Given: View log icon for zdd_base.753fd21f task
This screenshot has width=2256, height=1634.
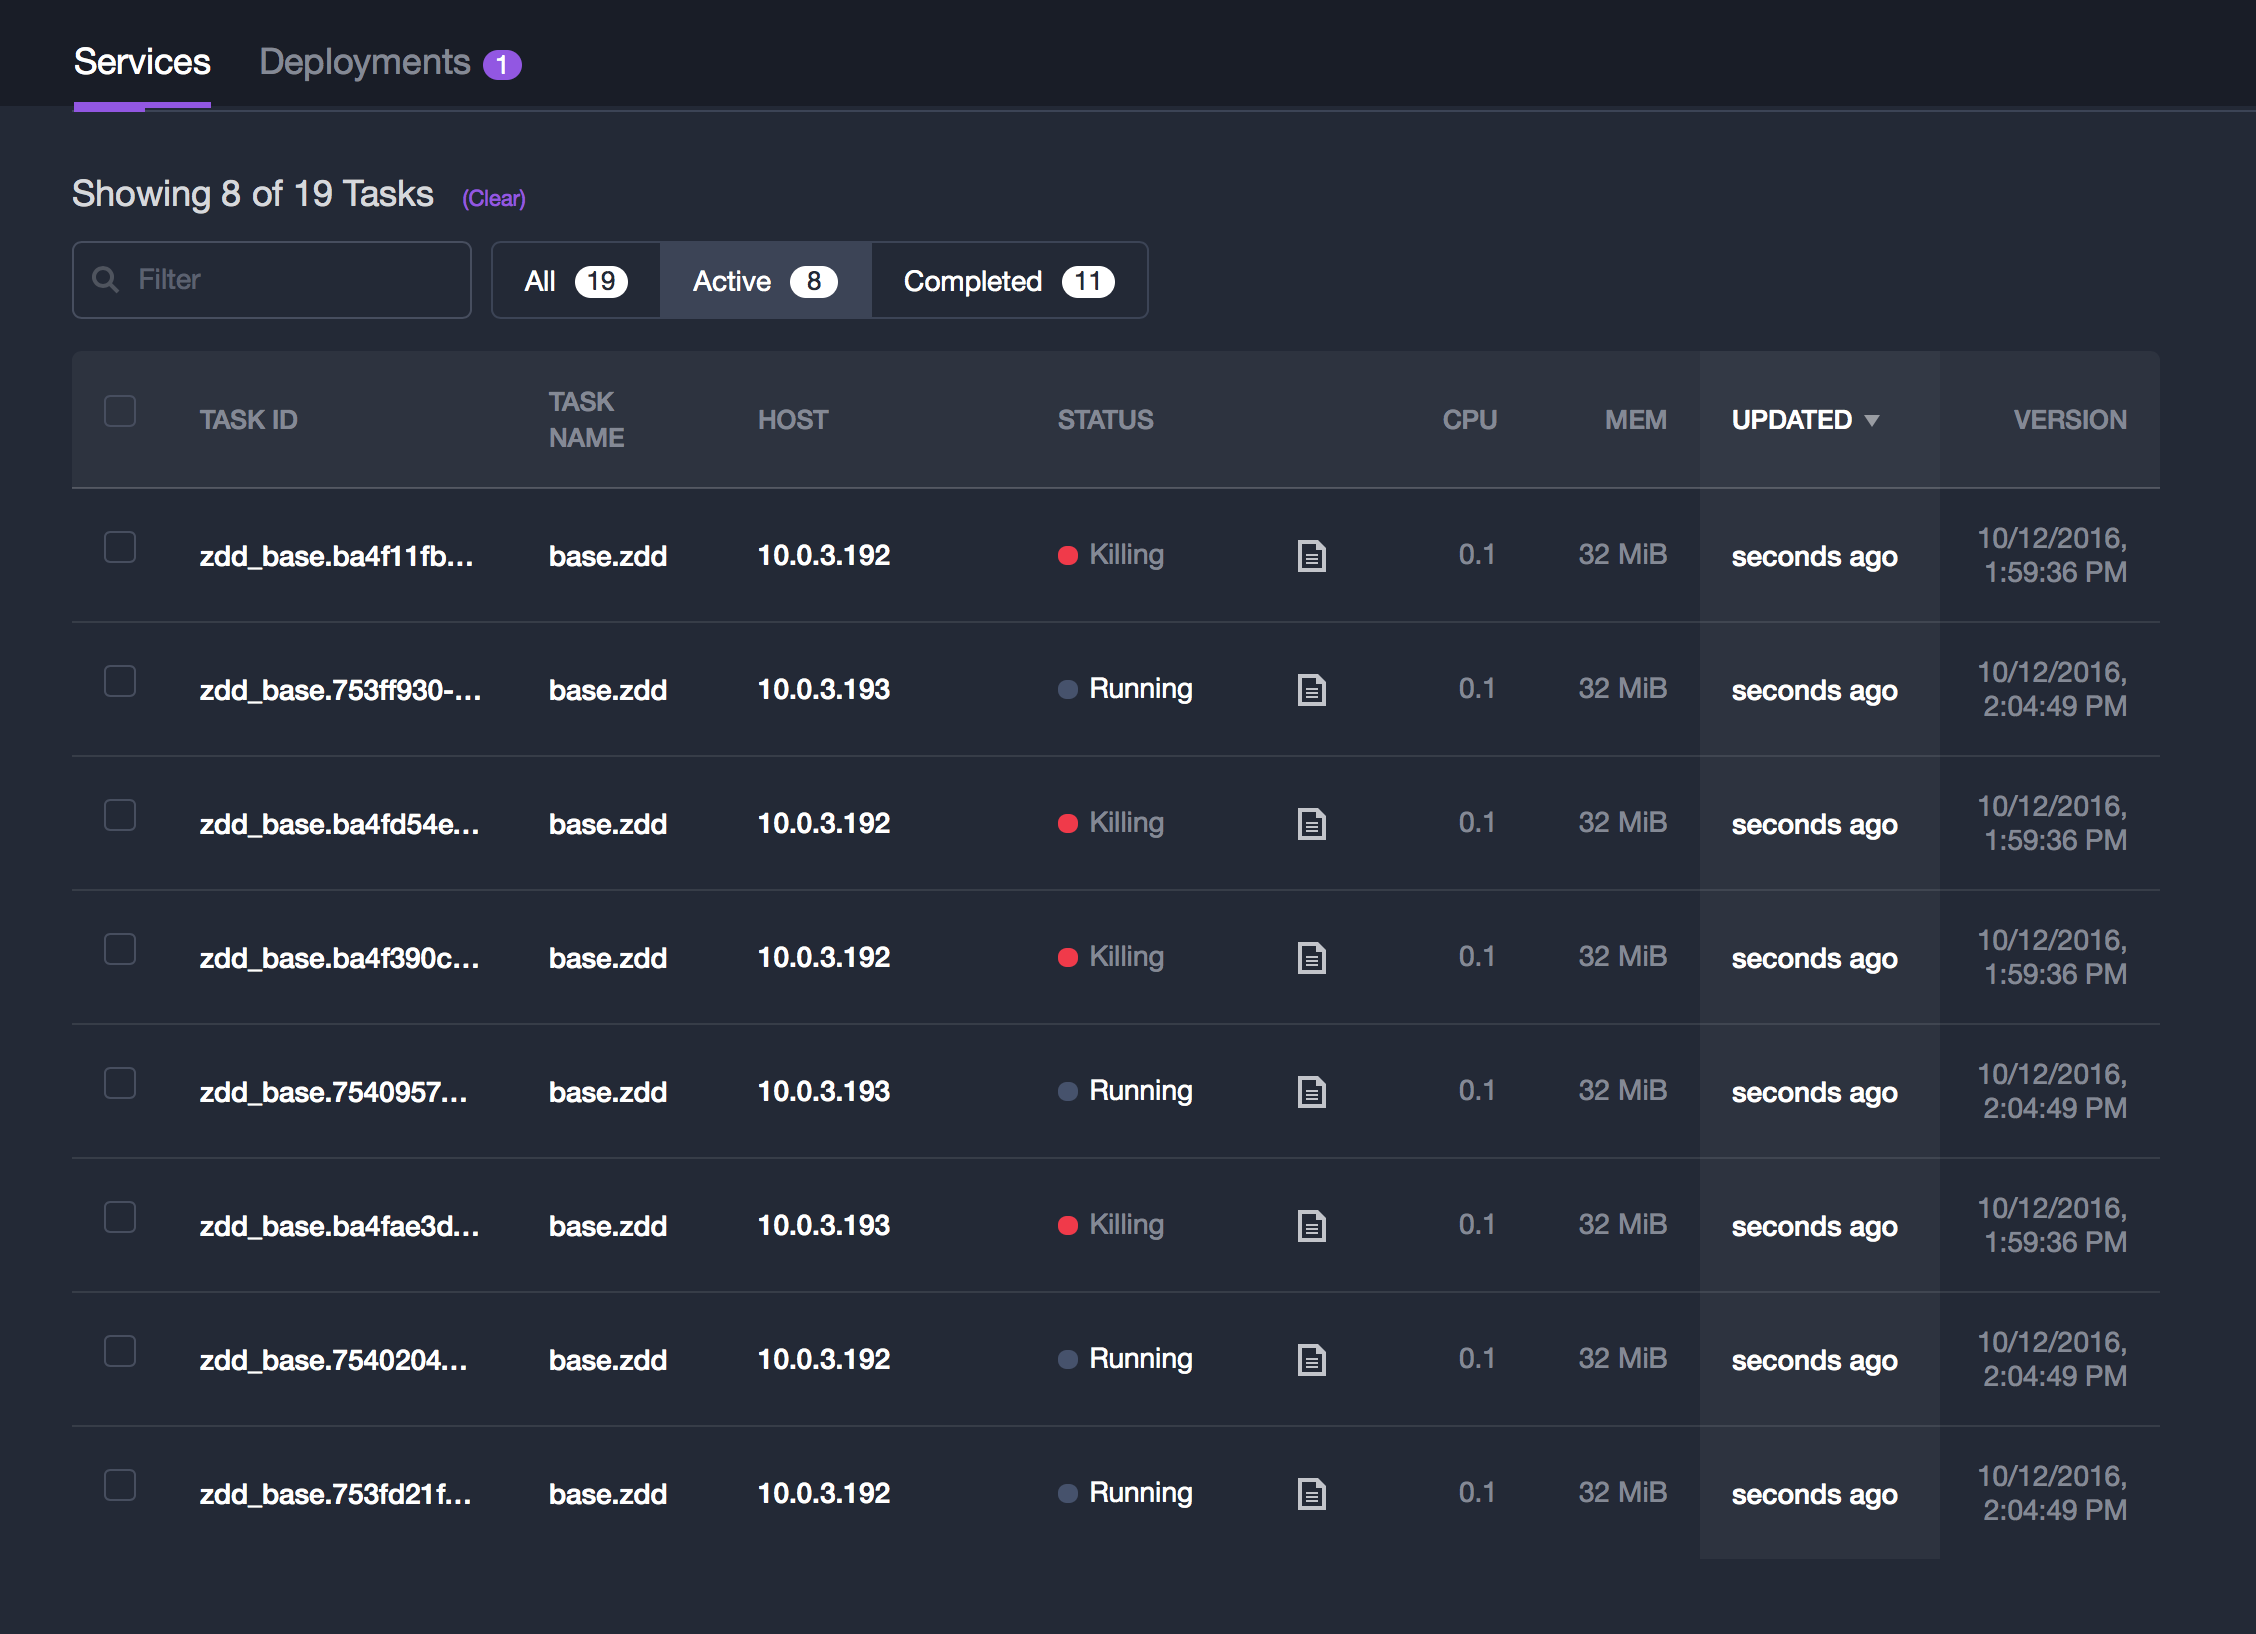Looking at the screenshot, I should click(x=1311, y=1493).
